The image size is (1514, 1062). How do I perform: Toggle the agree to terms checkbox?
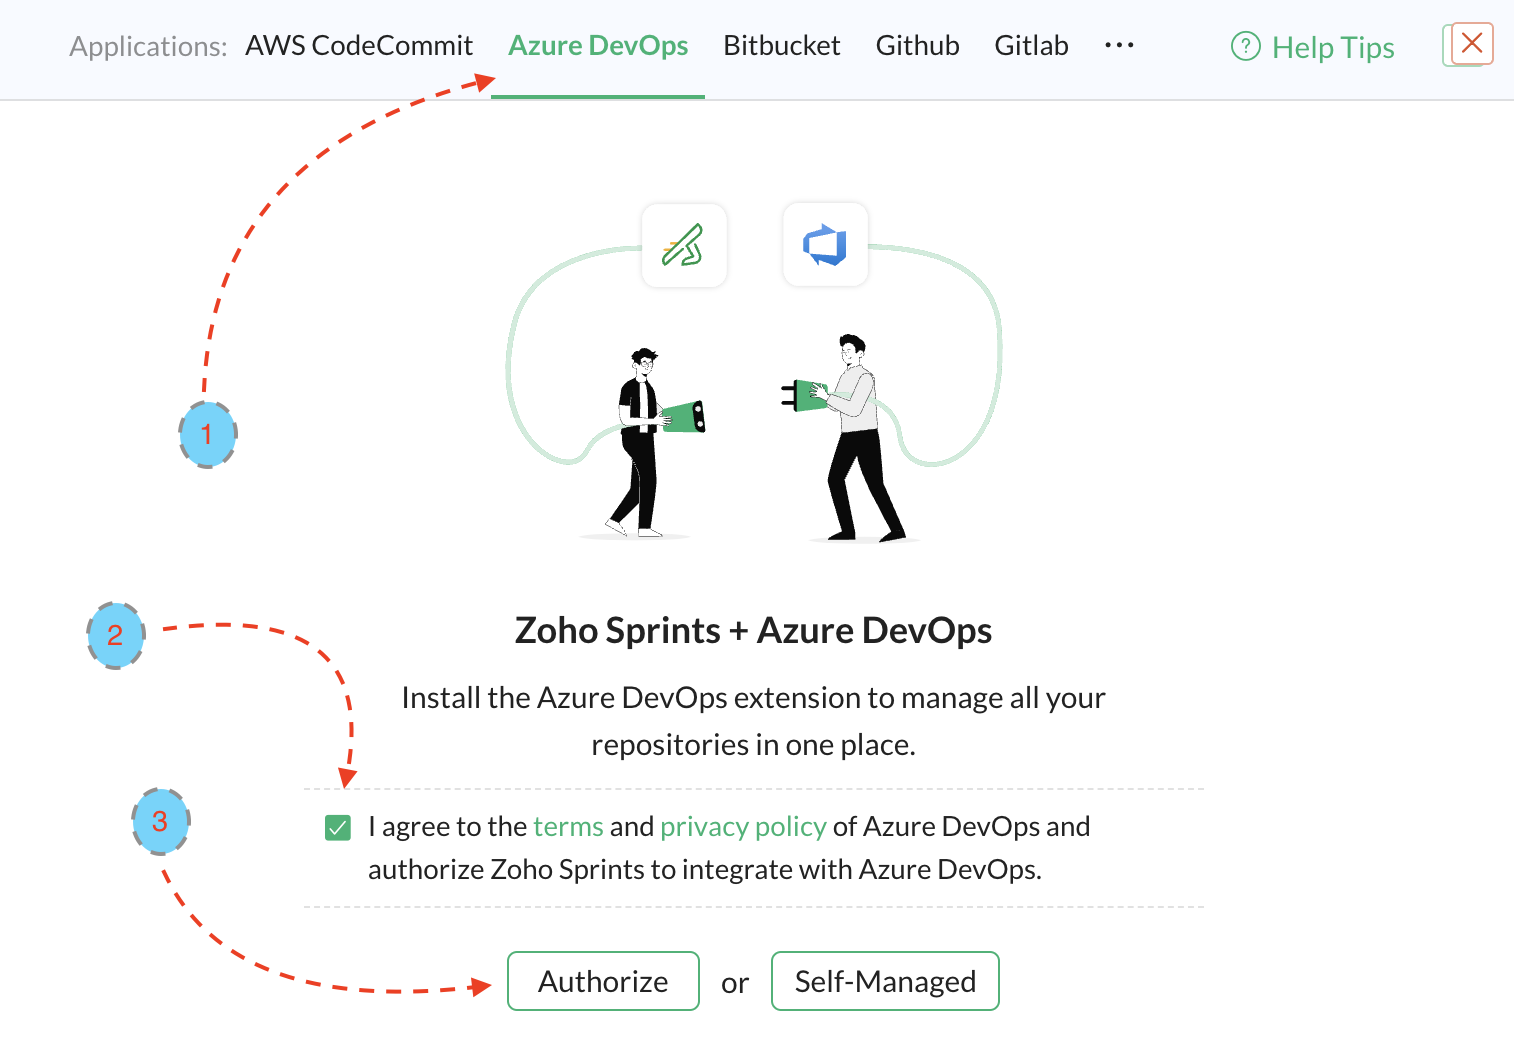point(338,828)
